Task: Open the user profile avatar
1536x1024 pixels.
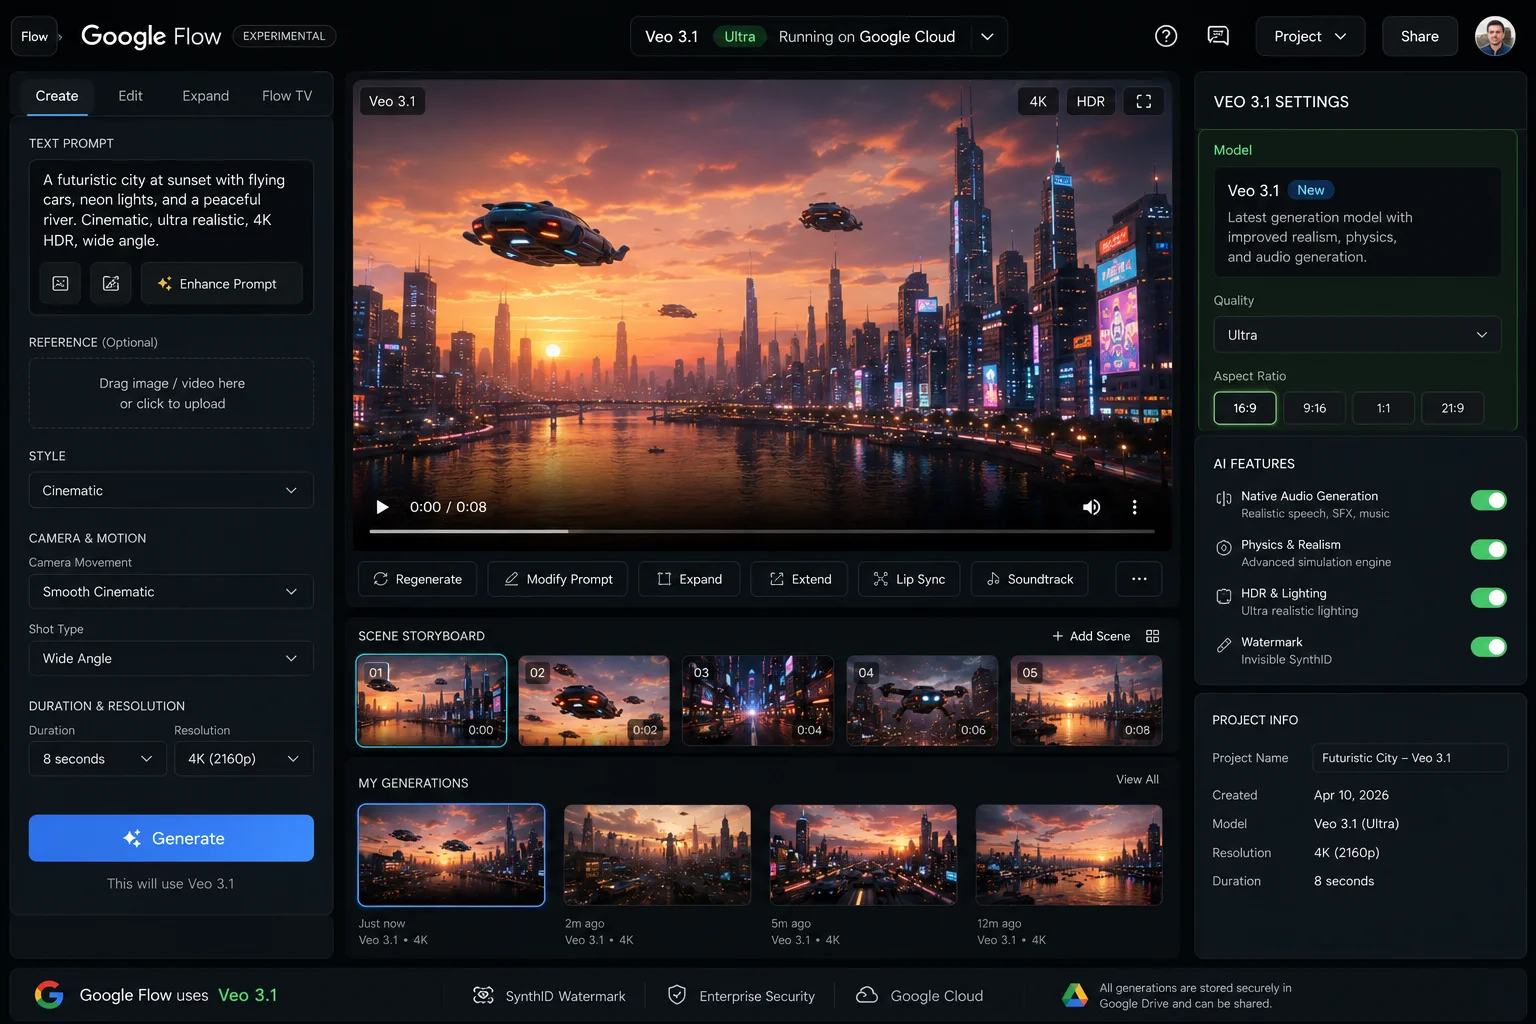Action: click(1495, 36)
